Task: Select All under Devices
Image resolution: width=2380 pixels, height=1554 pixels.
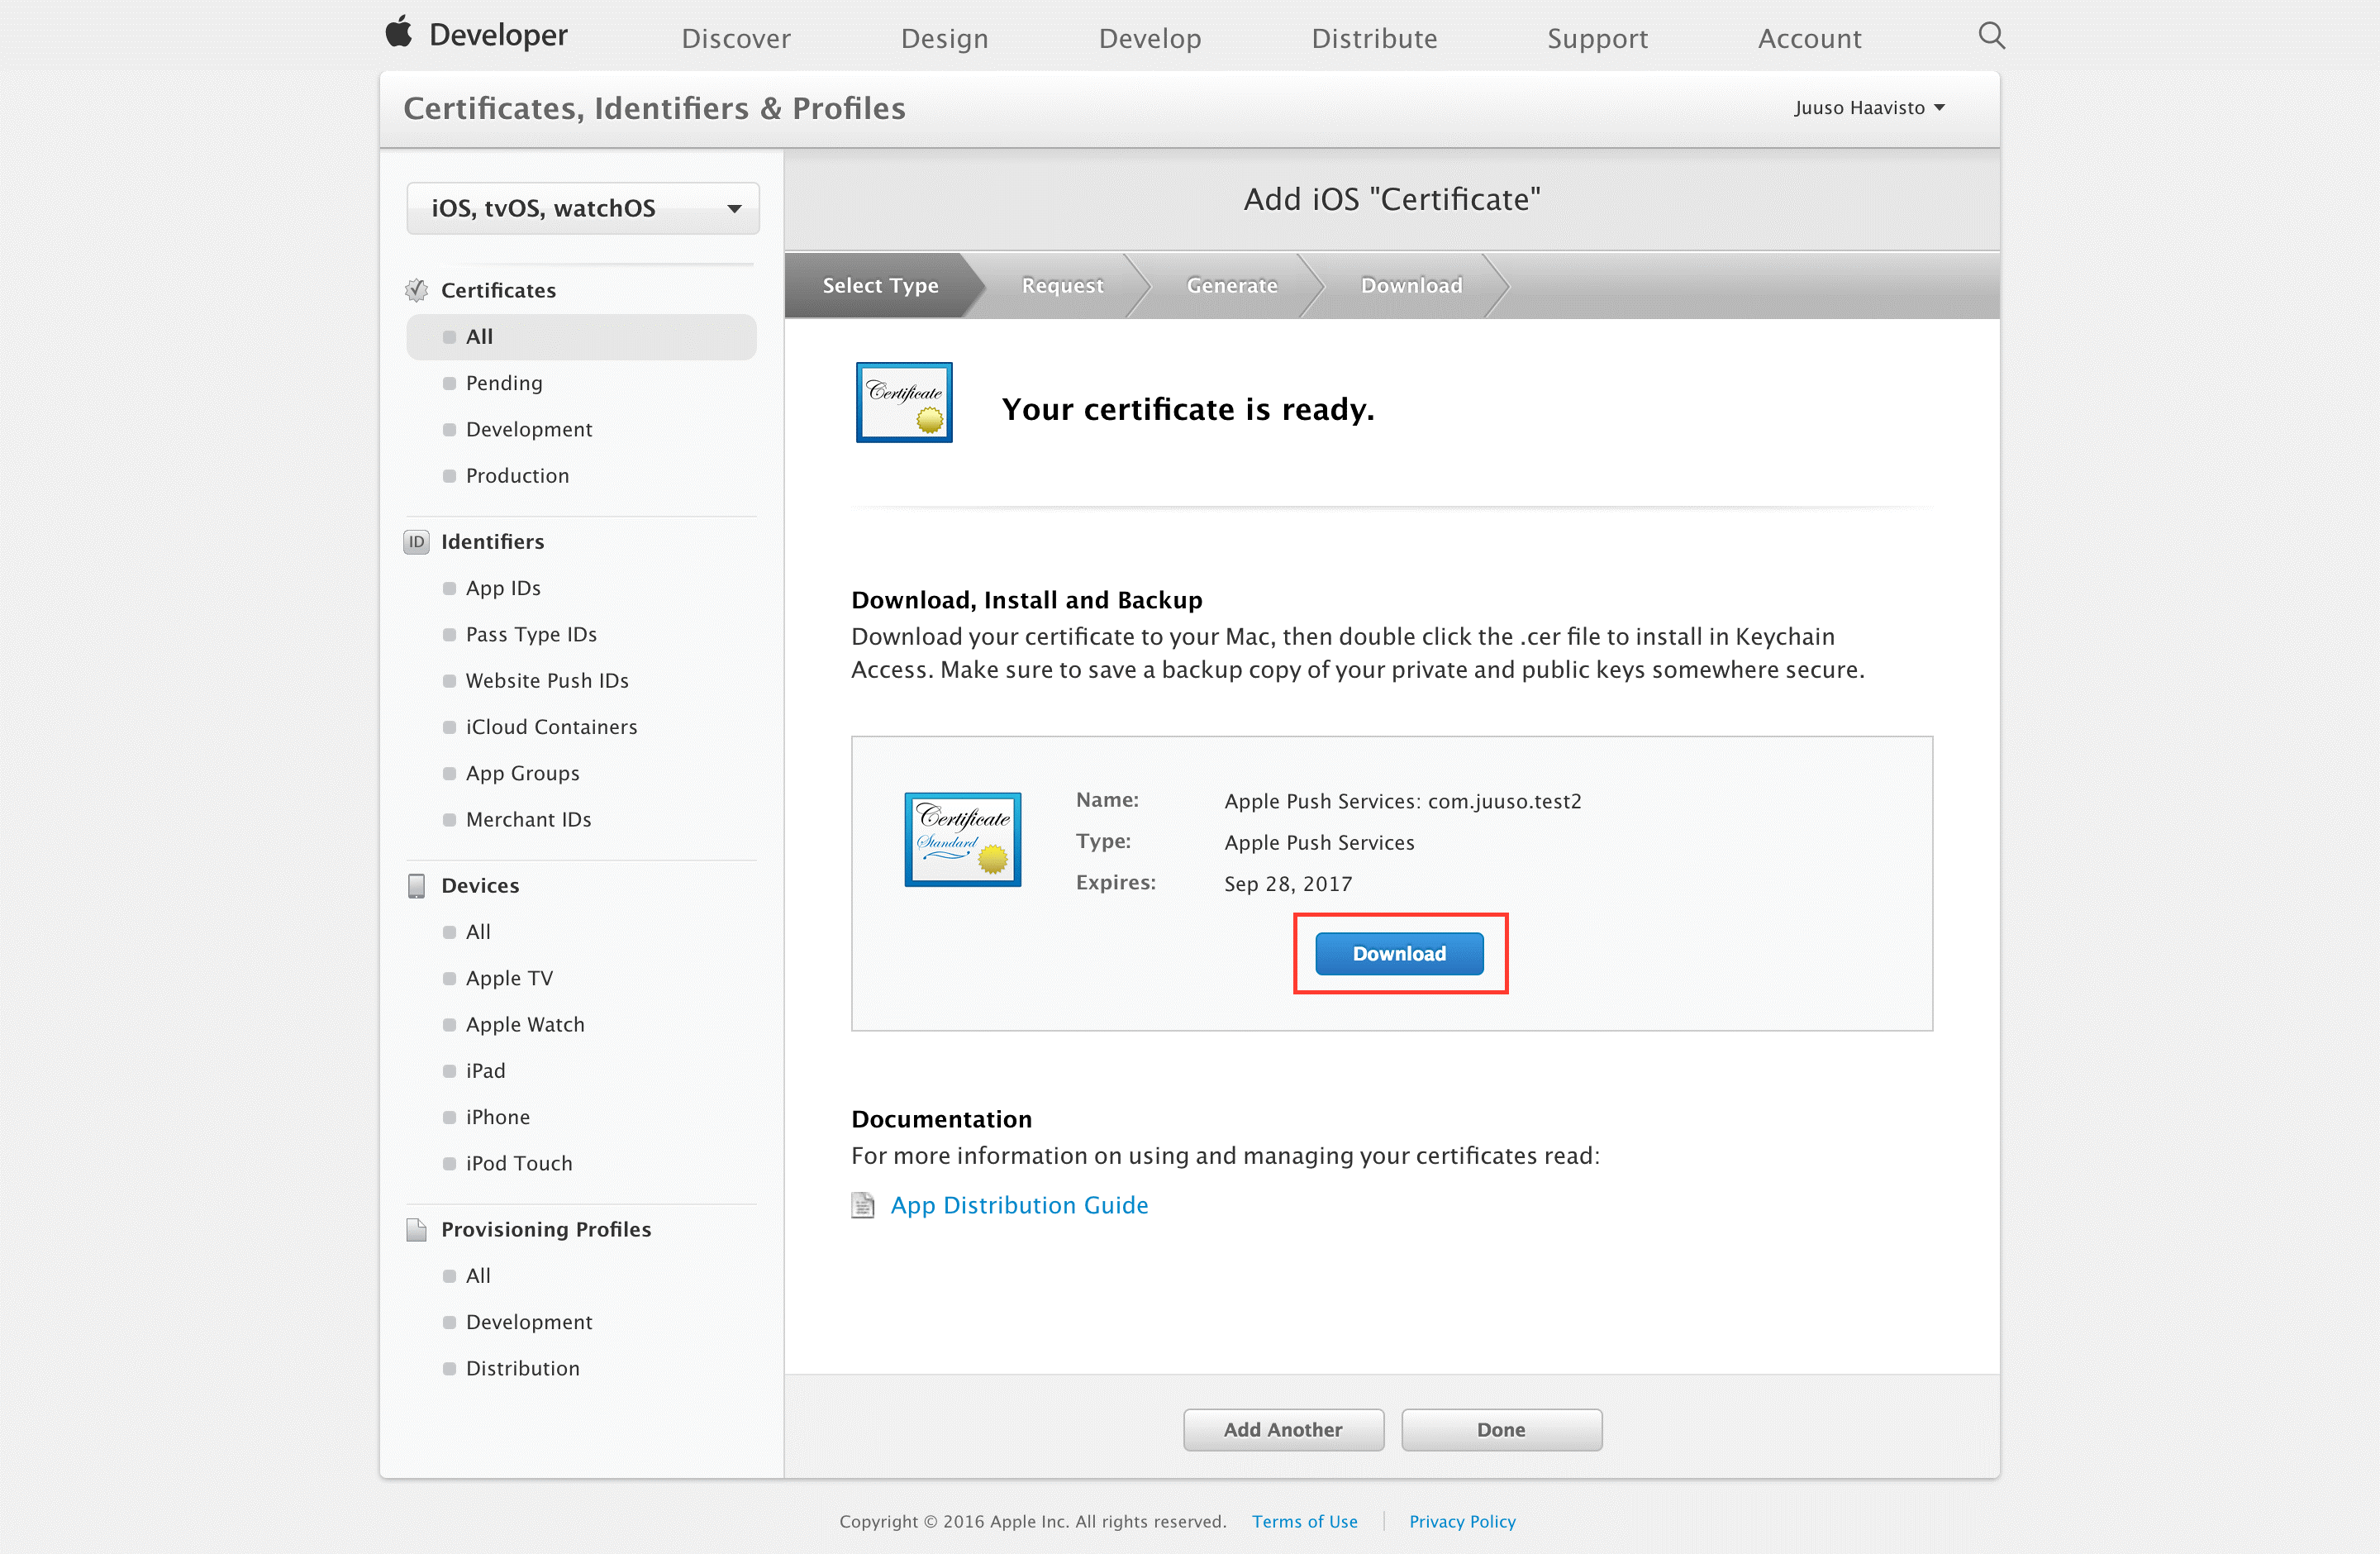Action: [x=478, y=931]
